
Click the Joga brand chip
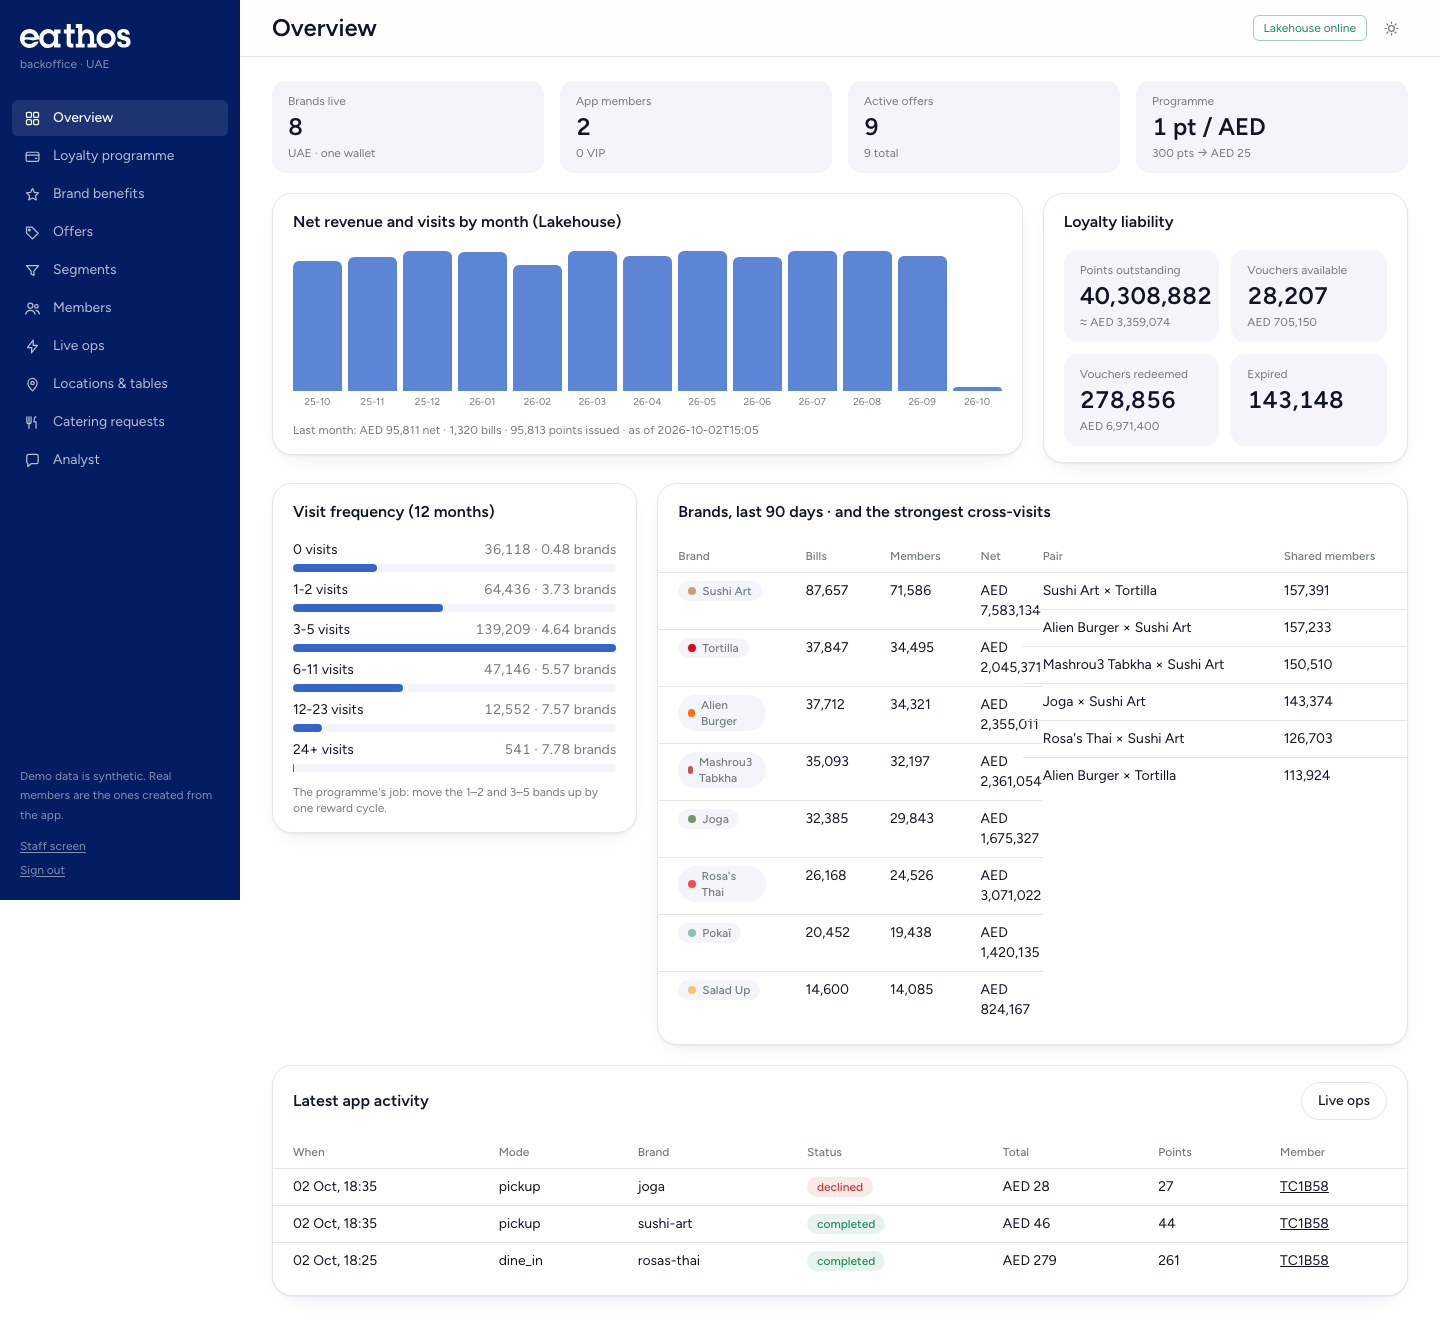pyautogui.click(x=709, y=819)
